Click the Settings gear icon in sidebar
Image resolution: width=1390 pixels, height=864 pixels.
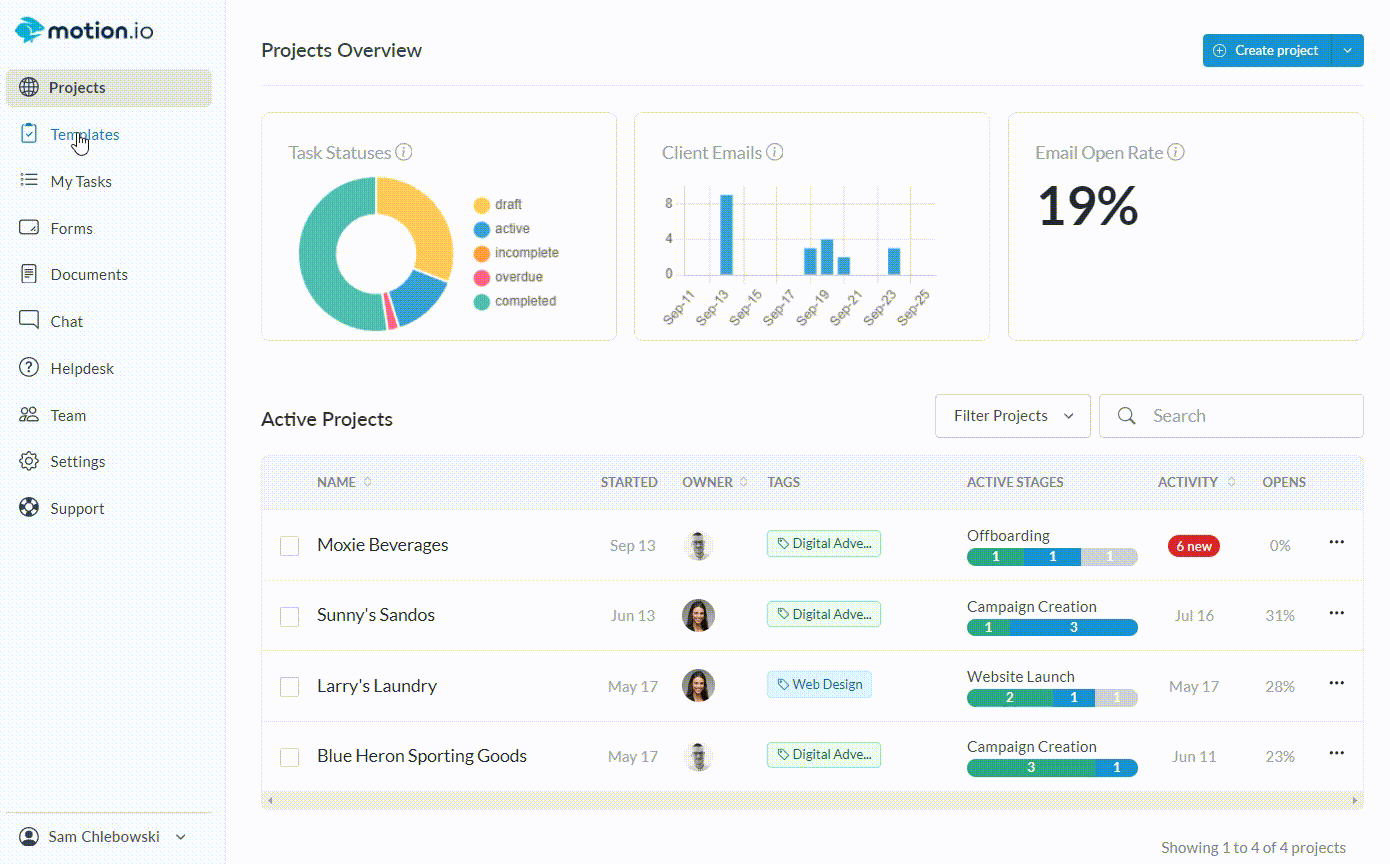[29, 462]
